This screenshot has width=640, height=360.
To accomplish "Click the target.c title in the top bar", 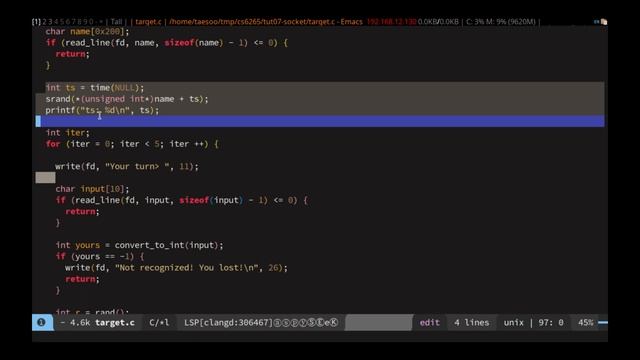I will [x=148, y=22].
